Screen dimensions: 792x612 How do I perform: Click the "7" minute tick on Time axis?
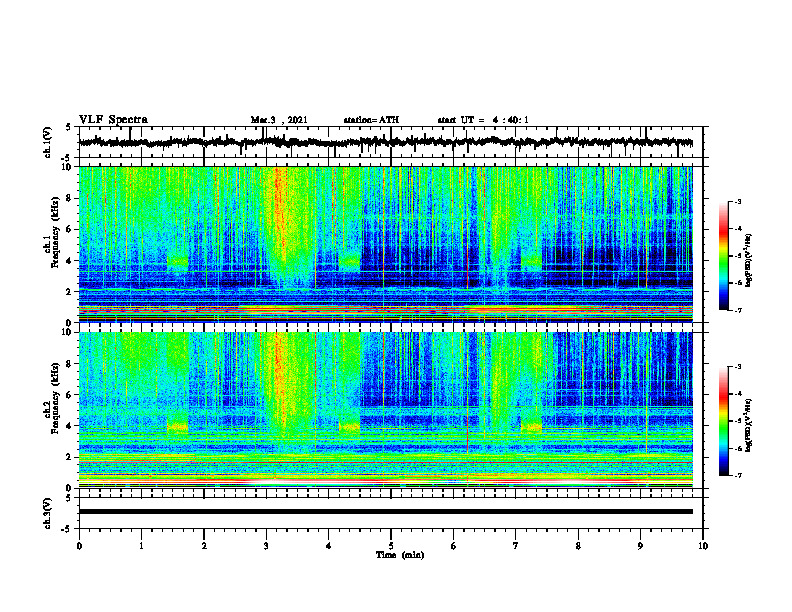pos(516,546)
